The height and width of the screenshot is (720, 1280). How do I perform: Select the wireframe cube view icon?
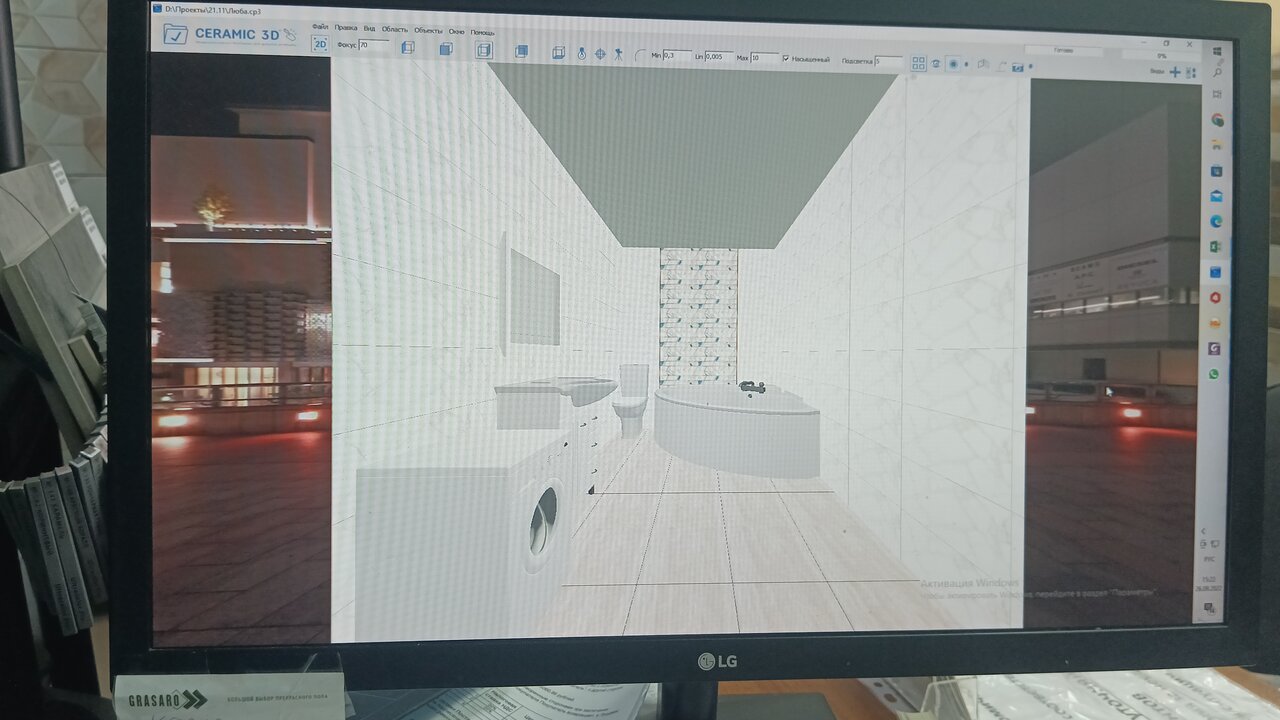(x=408, y=47)
